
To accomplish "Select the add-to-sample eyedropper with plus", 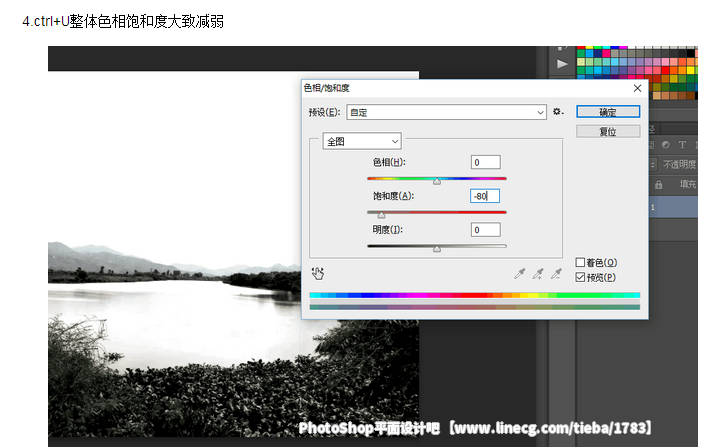I will tap(538, 273).
